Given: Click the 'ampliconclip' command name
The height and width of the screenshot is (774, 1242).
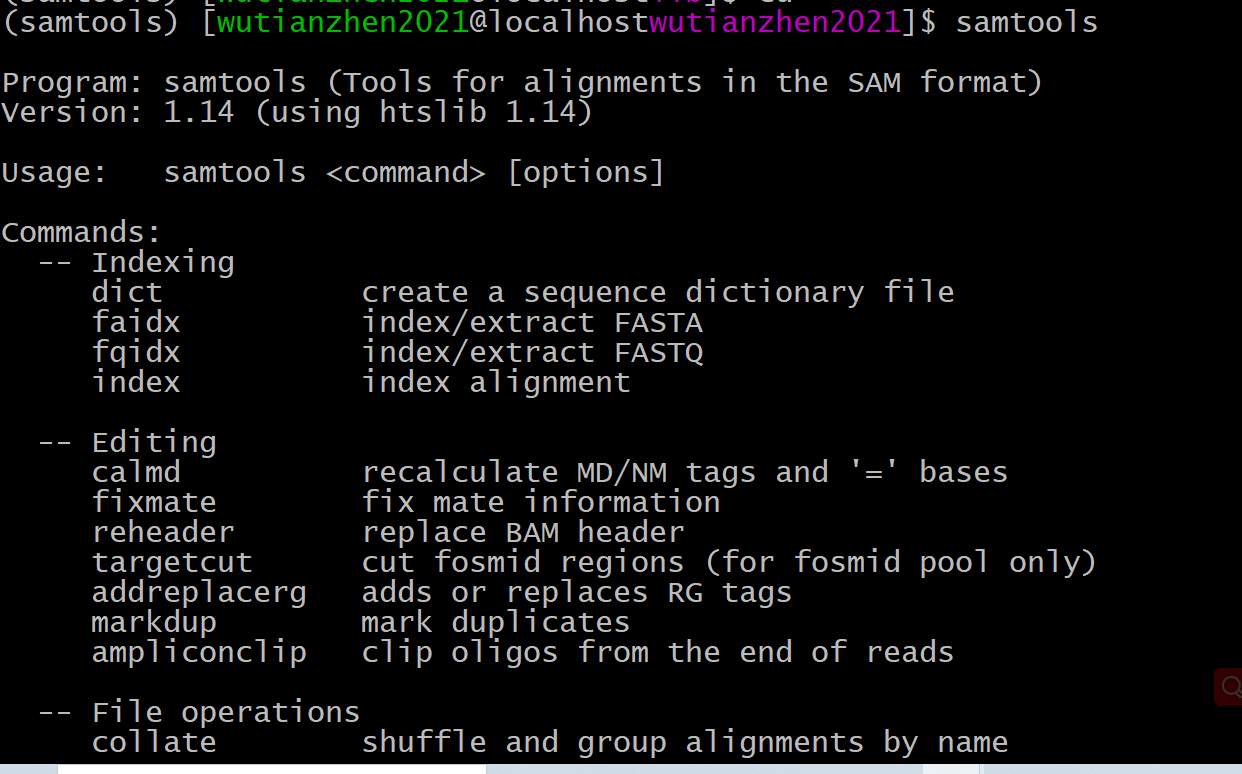Looking at the screenshot, I should click(199, 652).
